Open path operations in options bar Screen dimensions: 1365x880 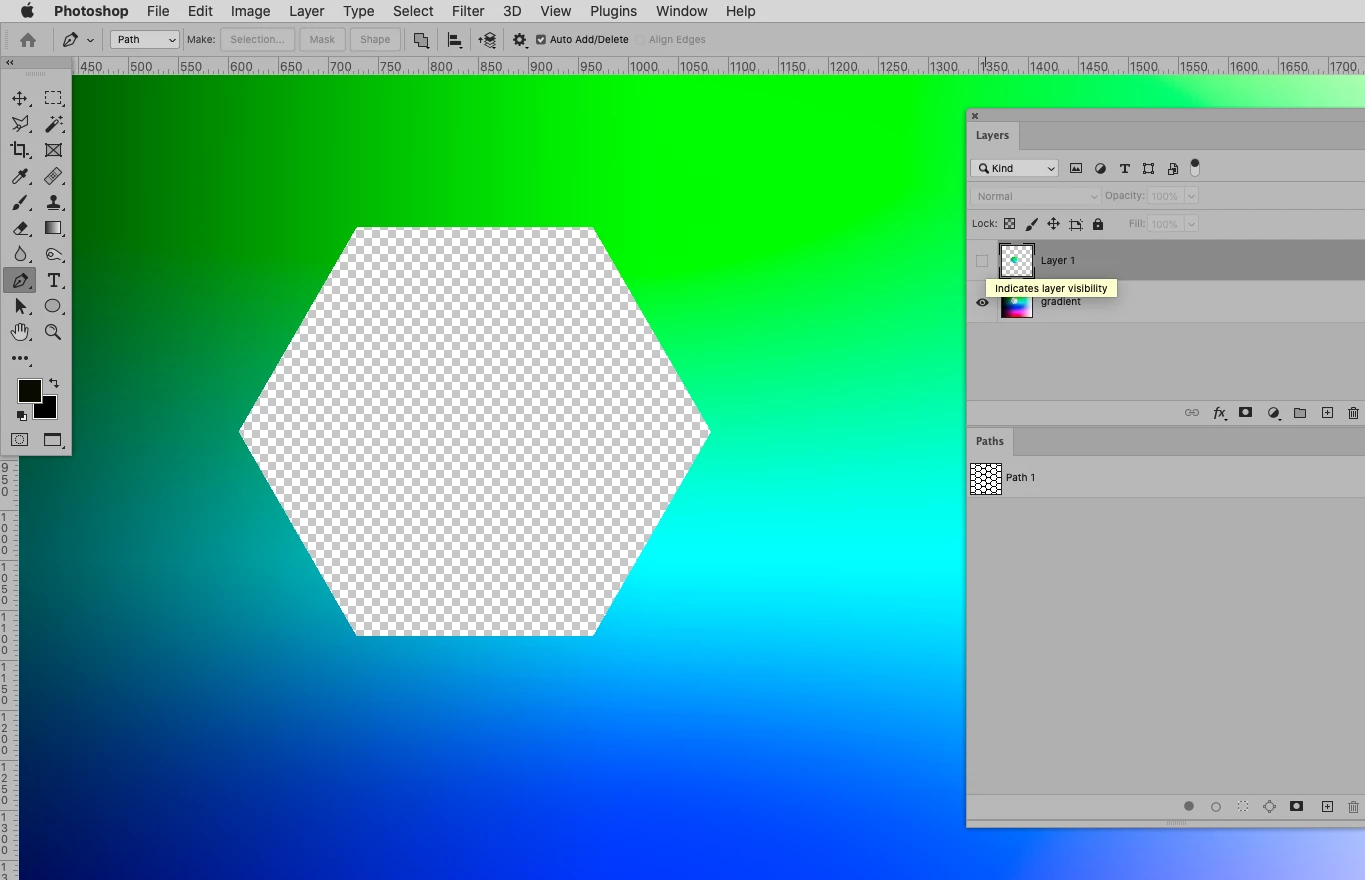(x=421, y=40)
